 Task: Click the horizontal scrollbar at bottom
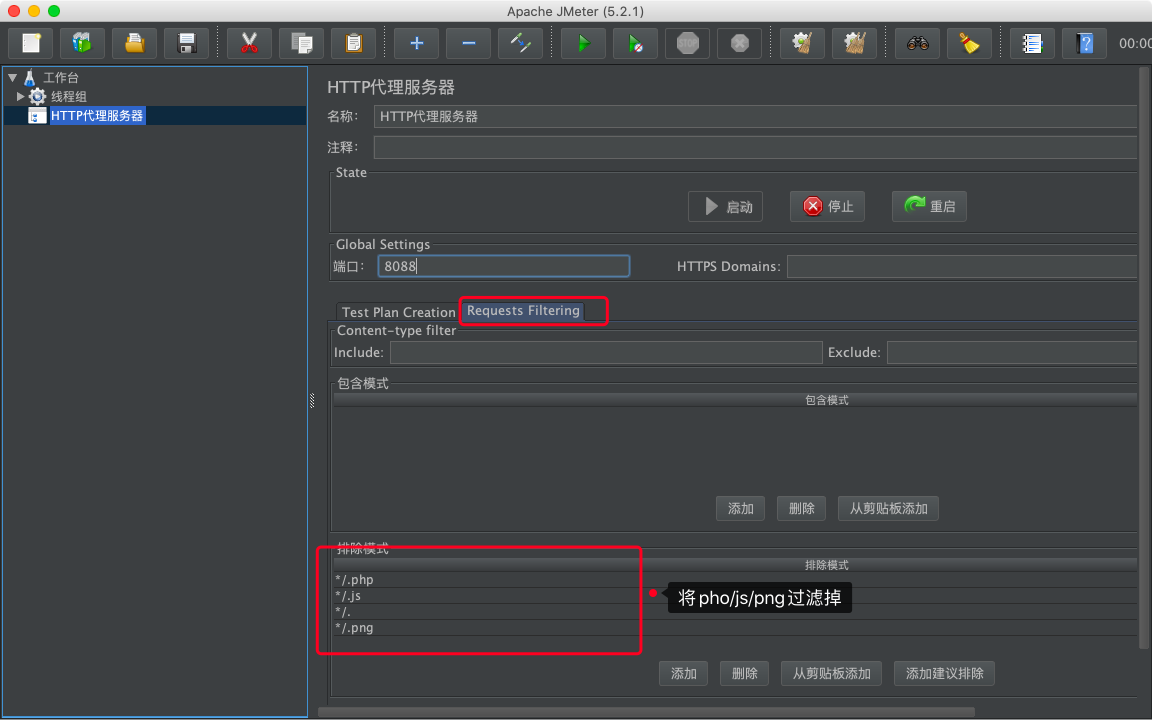(647, 712)
